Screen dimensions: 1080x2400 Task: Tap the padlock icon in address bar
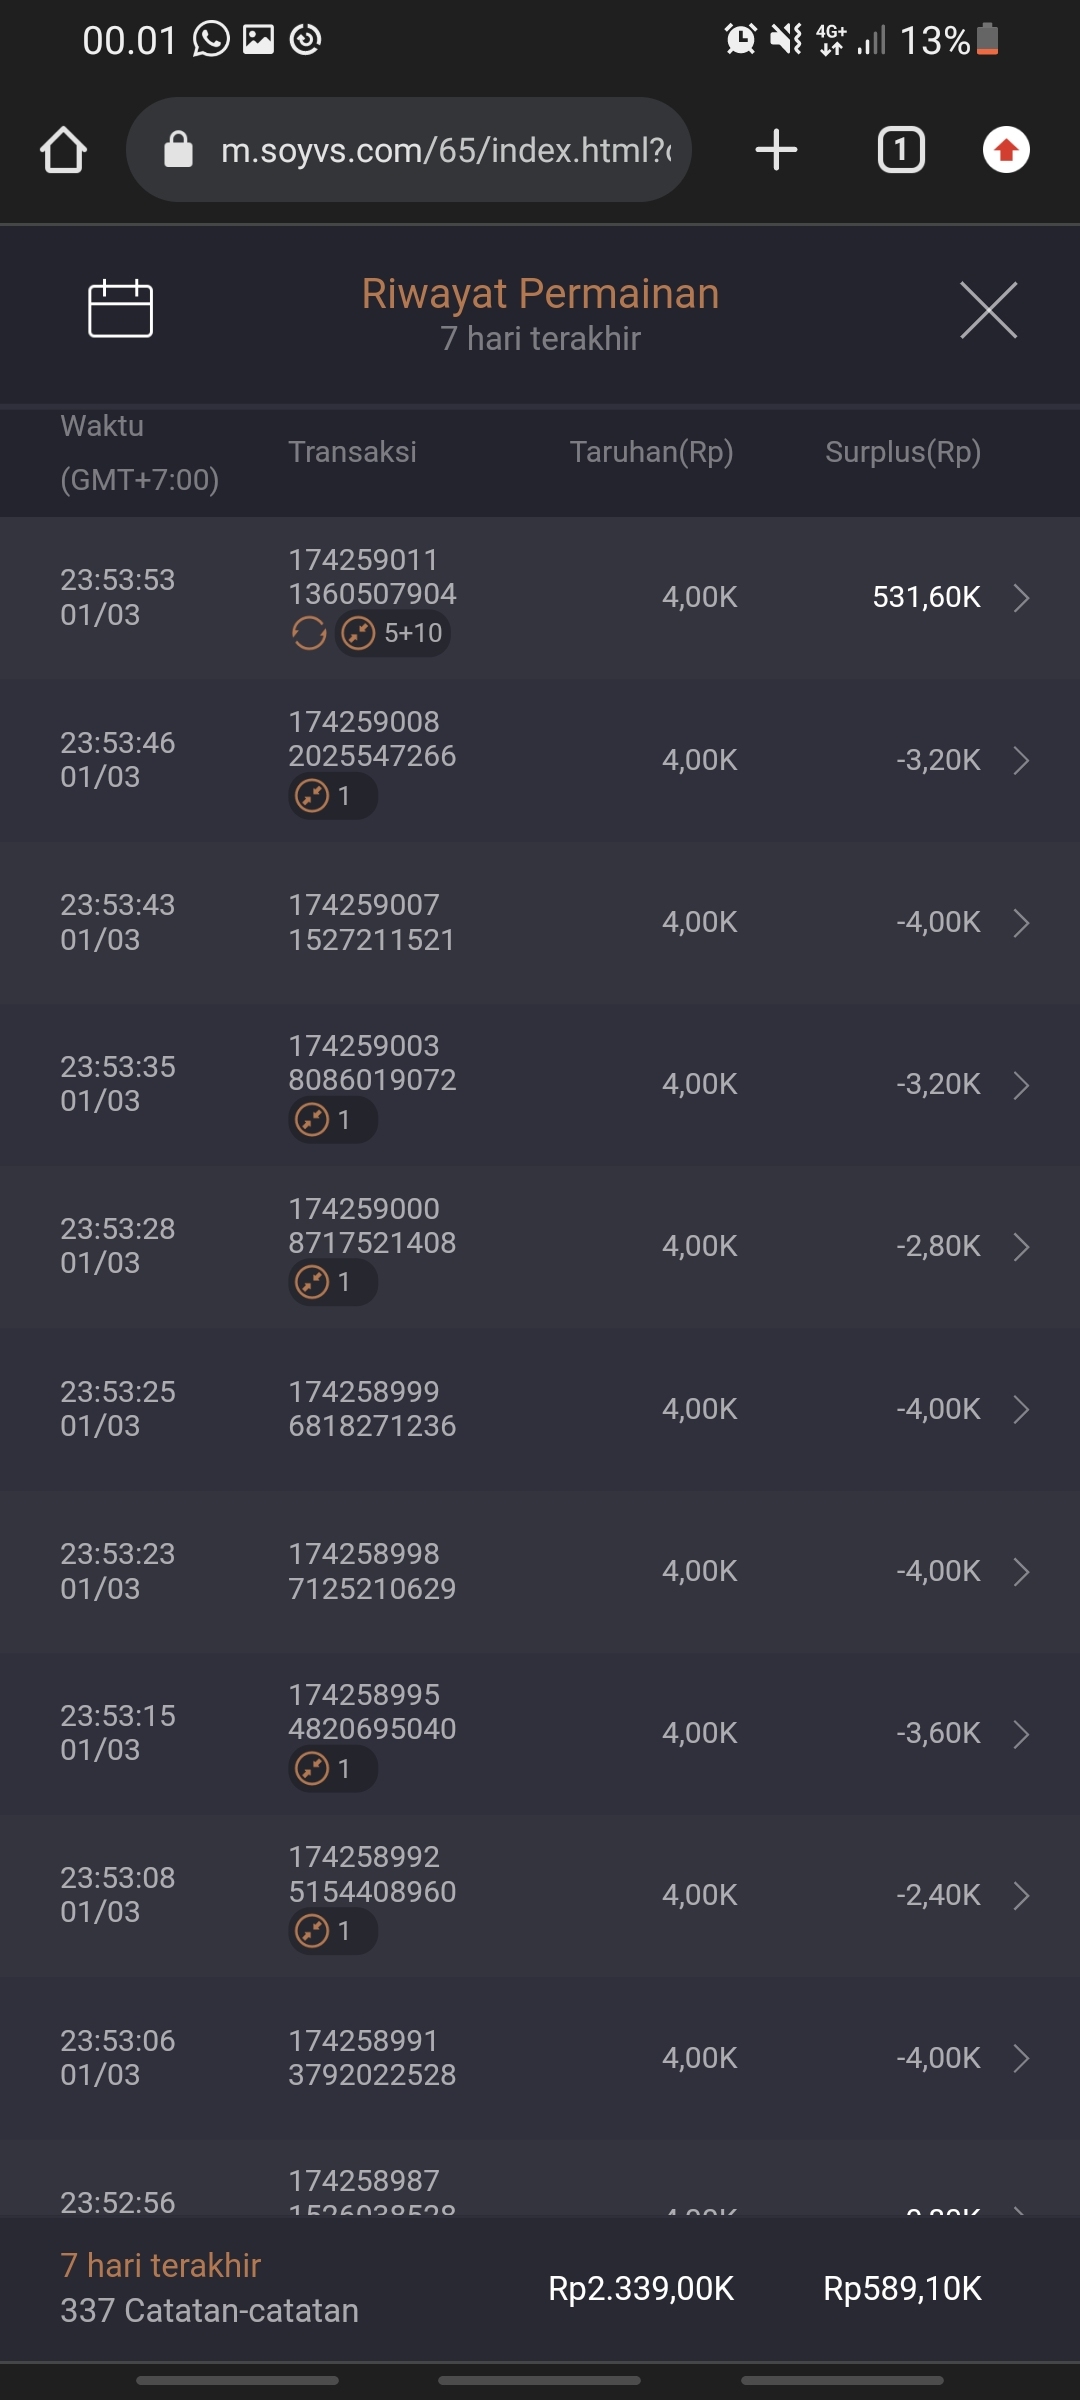pyautogui.click(x=178, y=150)
